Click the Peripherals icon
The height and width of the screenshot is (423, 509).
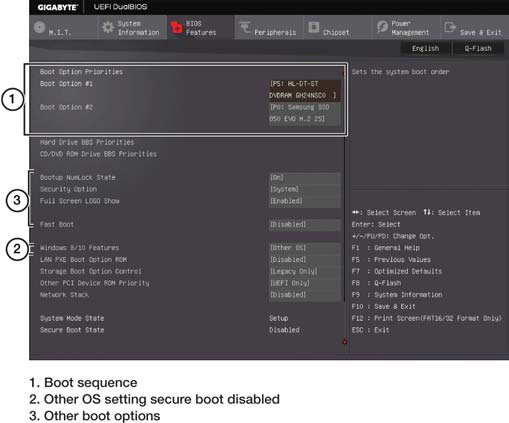coord(245,27)
